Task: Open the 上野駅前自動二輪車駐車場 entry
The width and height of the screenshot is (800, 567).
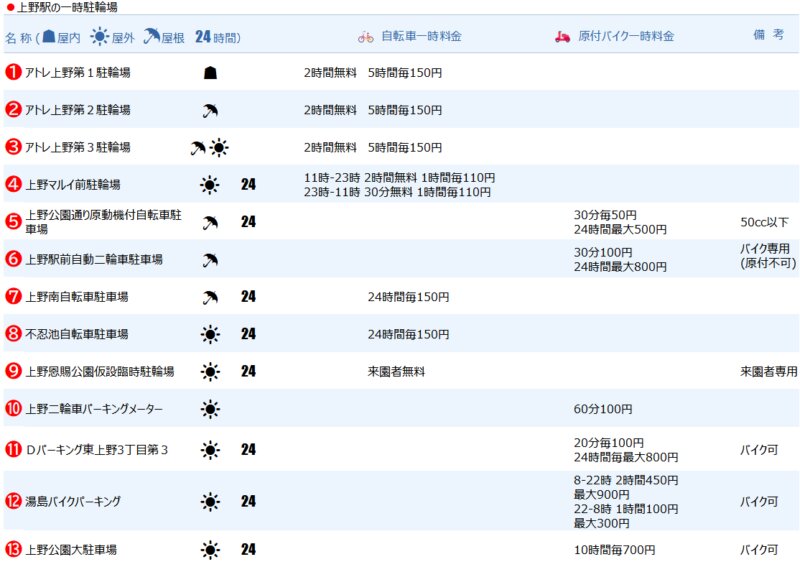Action: click(94, 259)
